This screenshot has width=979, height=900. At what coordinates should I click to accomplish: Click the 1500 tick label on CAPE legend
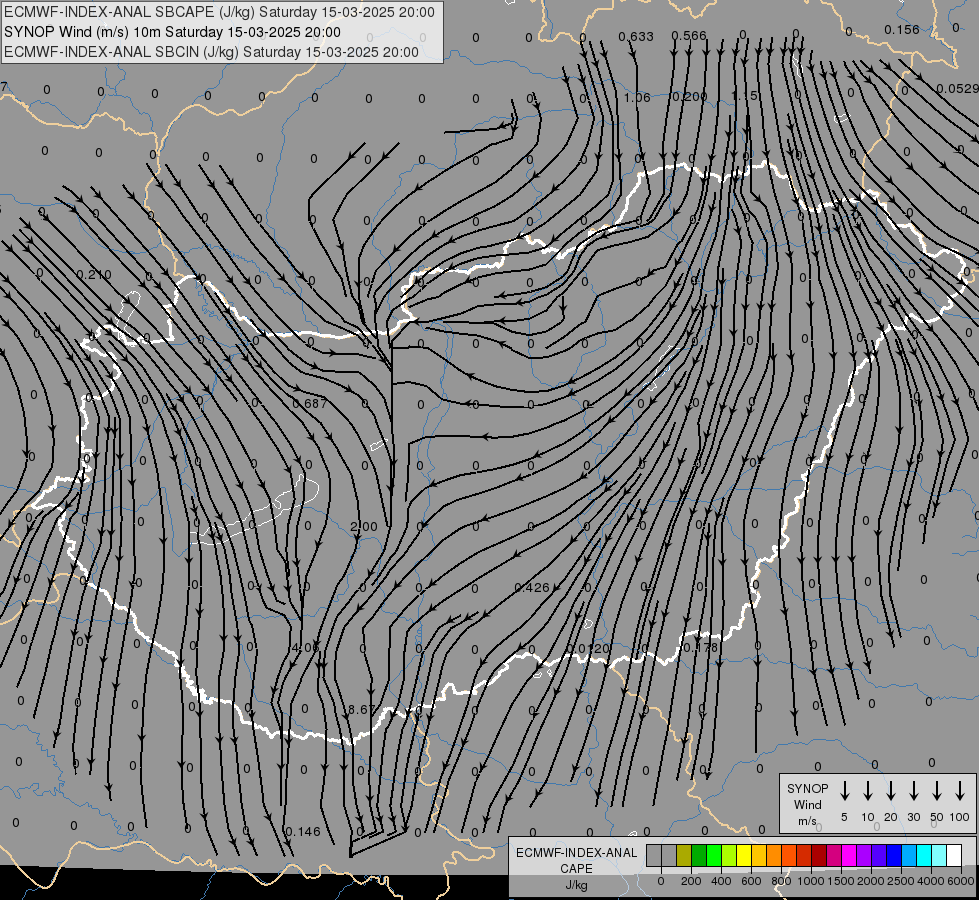point(841,881)
